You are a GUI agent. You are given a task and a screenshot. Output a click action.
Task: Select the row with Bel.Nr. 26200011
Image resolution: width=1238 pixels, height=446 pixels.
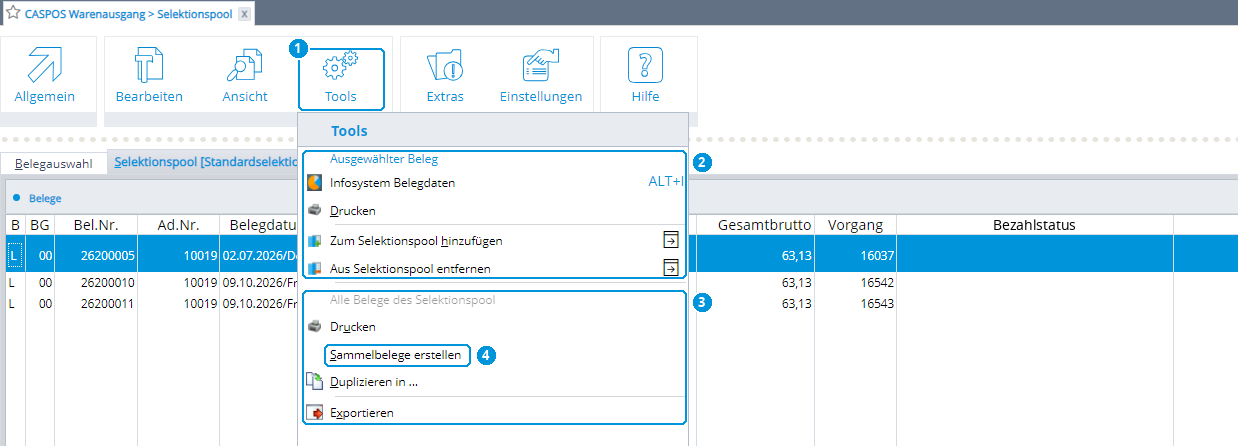[620, 302]
